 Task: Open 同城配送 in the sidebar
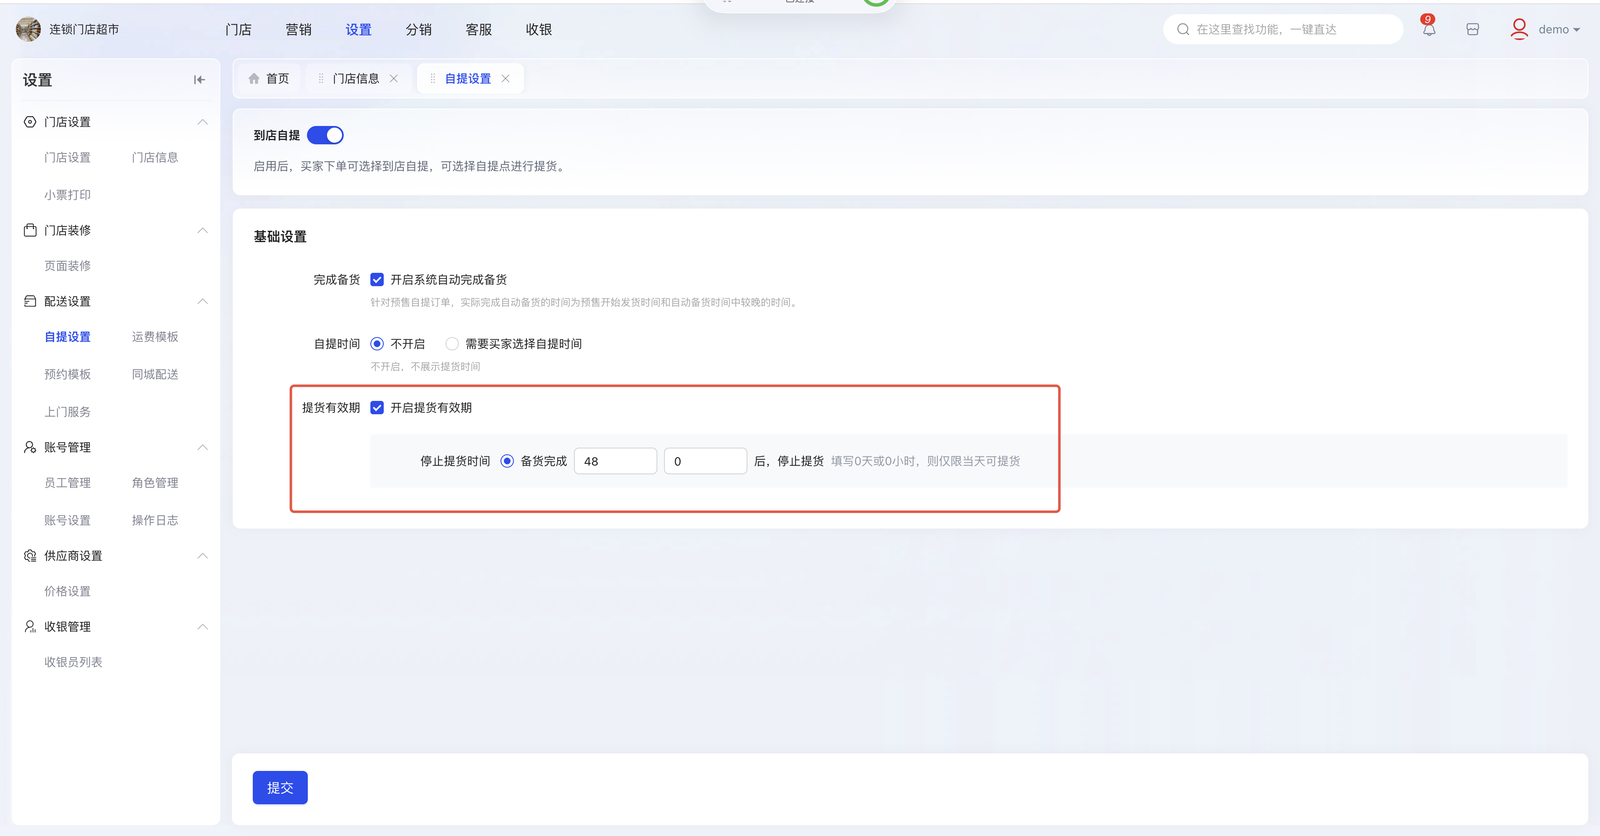[155, 374]
